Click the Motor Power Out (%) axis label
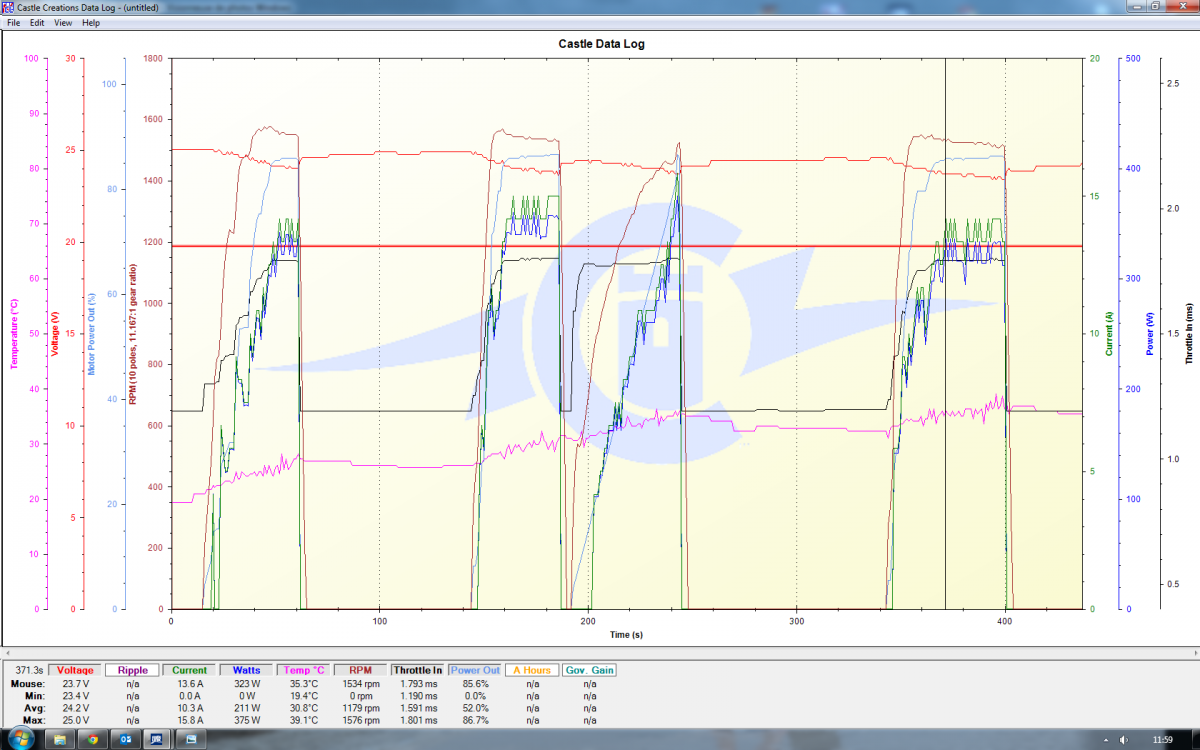The height and width of the screenshot is (750, 1200). point(92,333)
